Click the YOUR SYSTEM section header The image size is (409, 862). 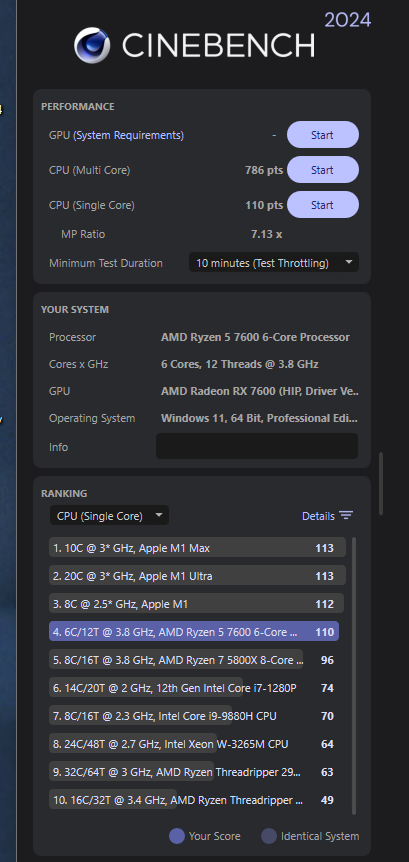point(75,310)
